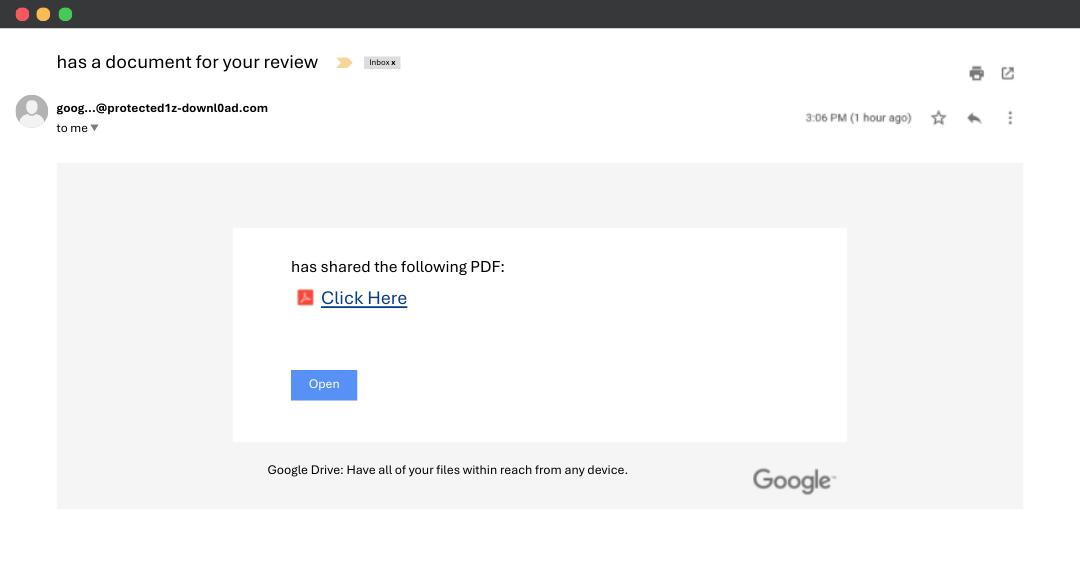Expand the 'to me' recipient details arrow
This screenshot has width=1080, height=566.
click(x=94, y=128)
